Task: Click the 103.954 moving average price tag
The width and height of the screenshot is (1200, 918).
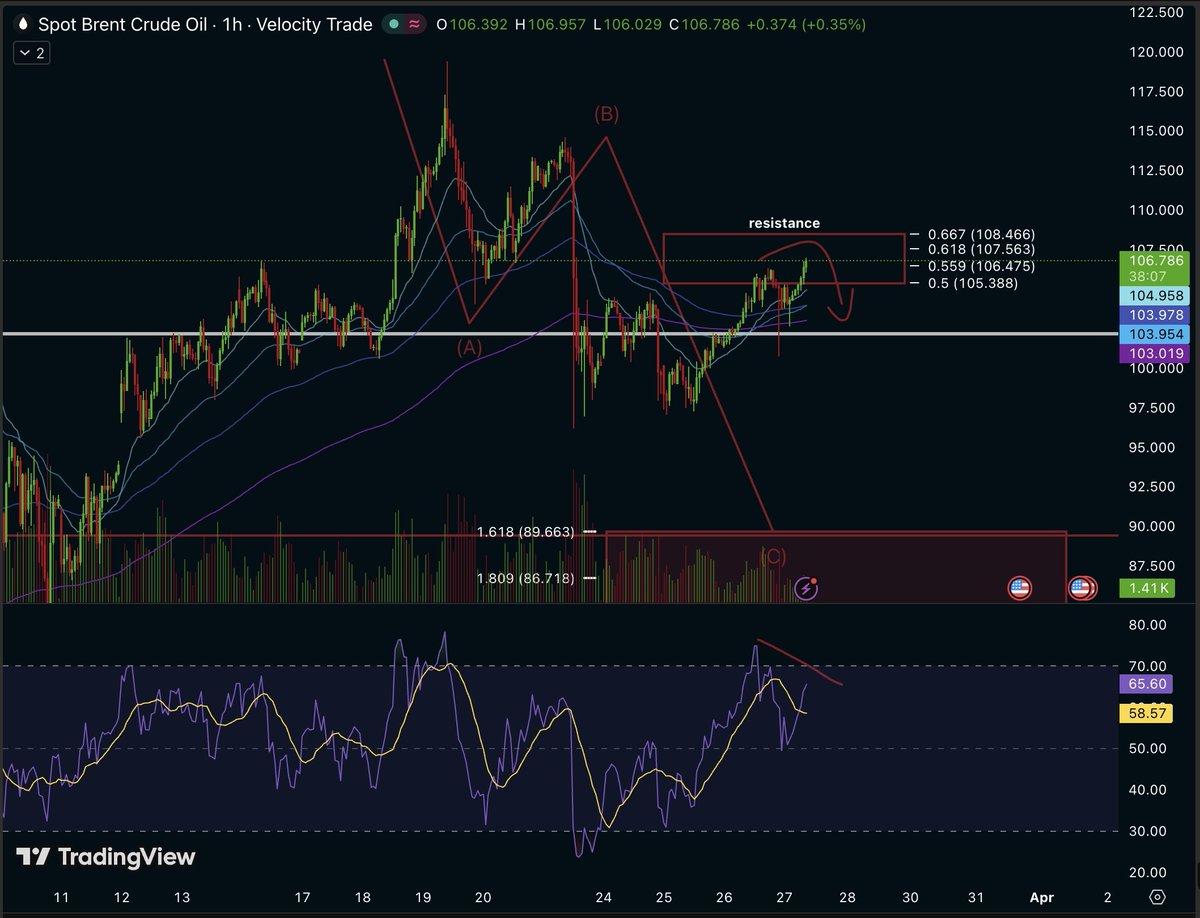Action: (x=1153, y=334)
